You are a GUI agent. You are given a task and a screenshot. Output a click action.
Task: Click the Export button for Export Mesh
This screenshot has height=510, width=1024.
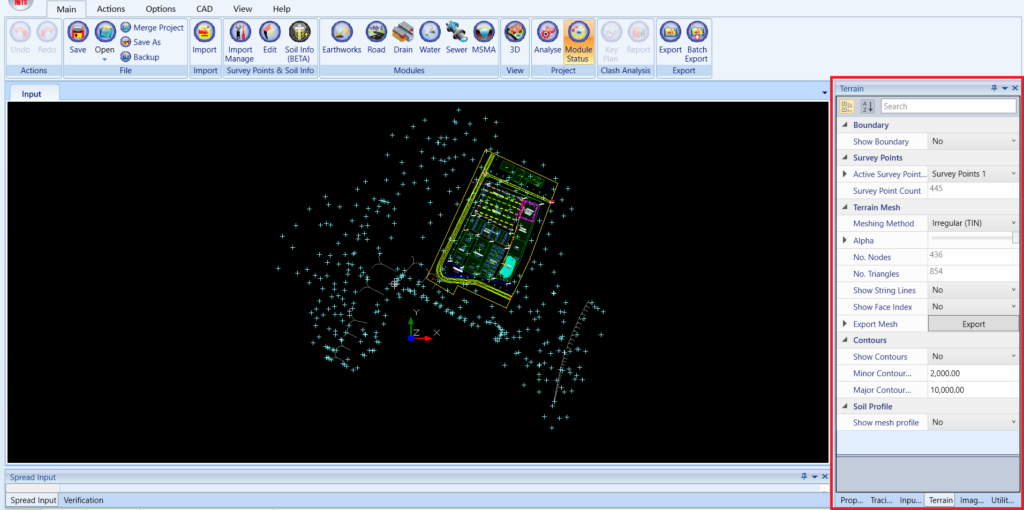pyautogui.click(x=973, y=324)
